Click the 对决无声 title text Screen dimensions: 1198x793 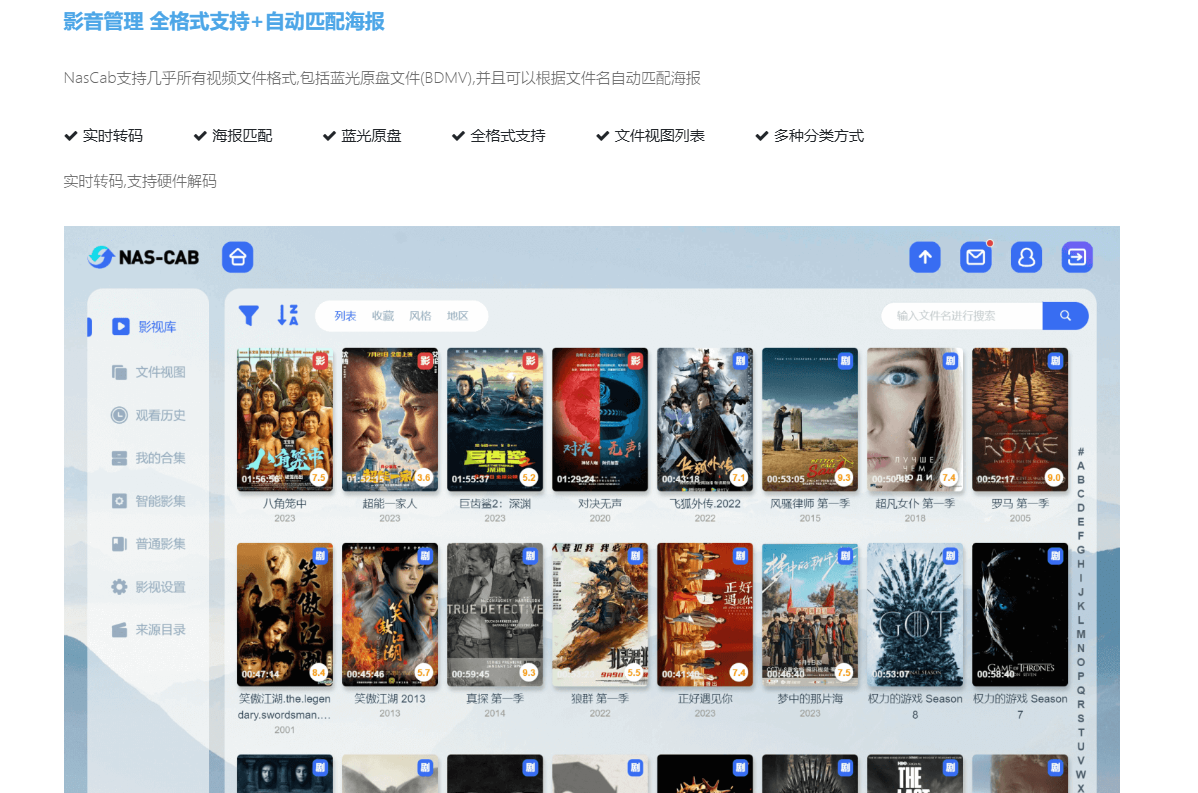600,503
